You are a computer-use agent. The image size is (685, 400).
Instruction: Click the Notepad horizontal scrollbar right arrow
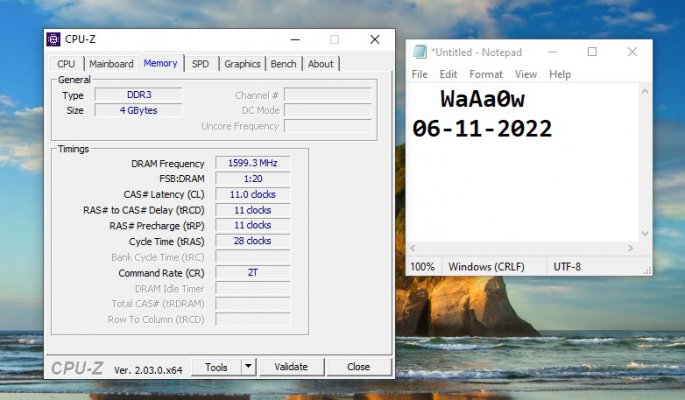tap(630, 248)
